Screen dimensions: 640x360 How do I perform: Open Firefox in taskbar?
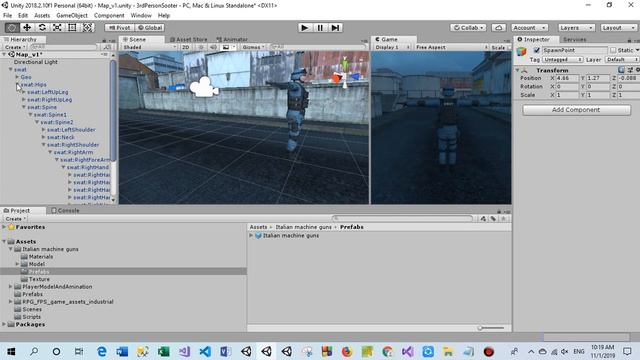(x=347, y=351)
